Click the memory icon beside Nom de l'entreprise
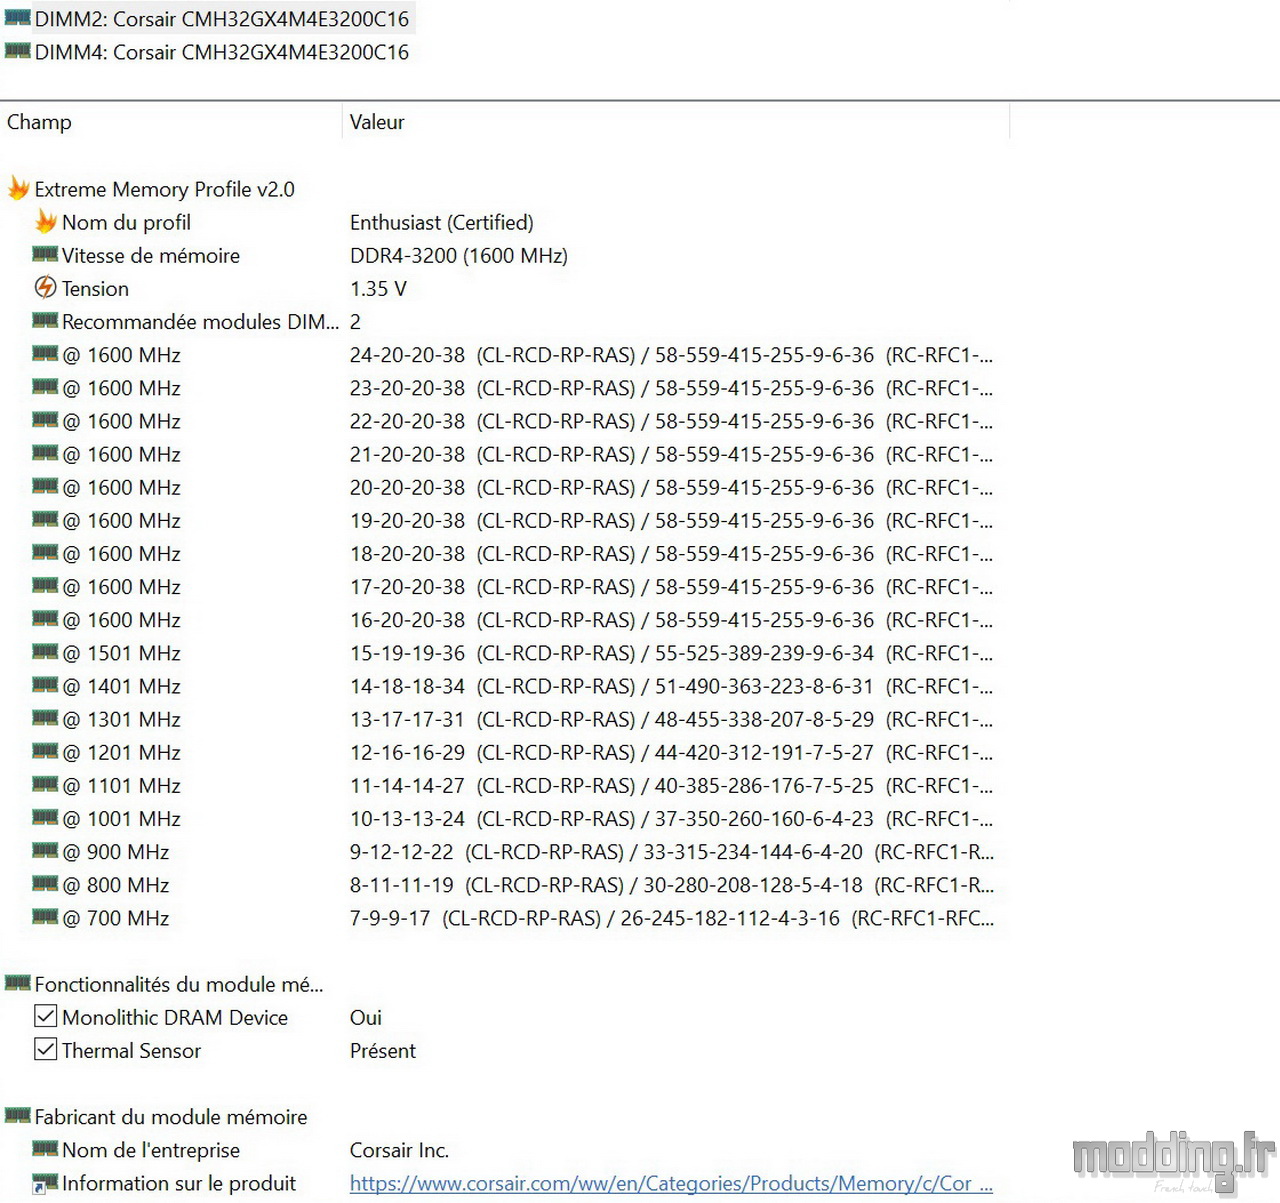The width and height of the screenshot is (1280, 1203). point(45,1148)
